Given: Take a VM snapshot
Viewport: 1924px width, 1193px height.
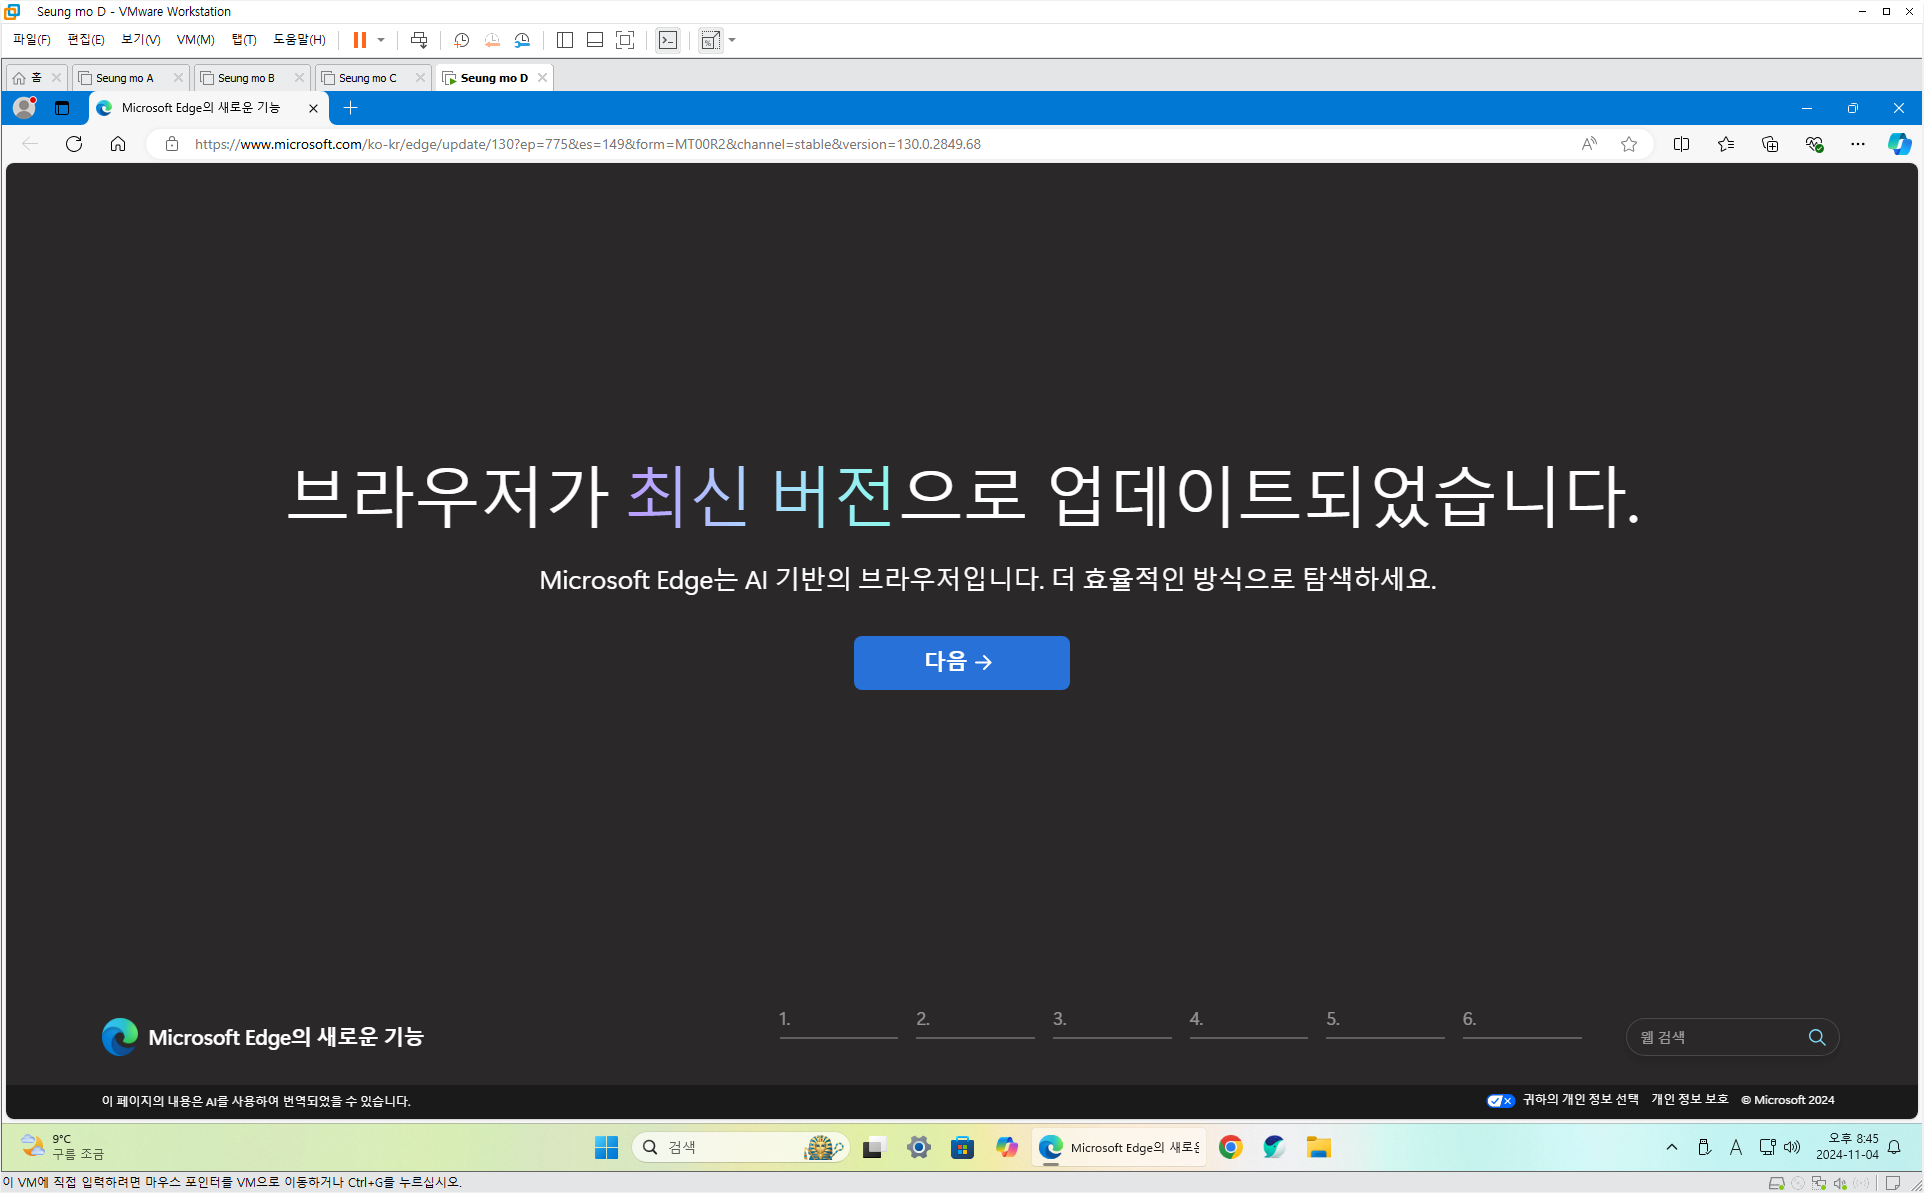Looking at the screenshot, I should point(461,40).
